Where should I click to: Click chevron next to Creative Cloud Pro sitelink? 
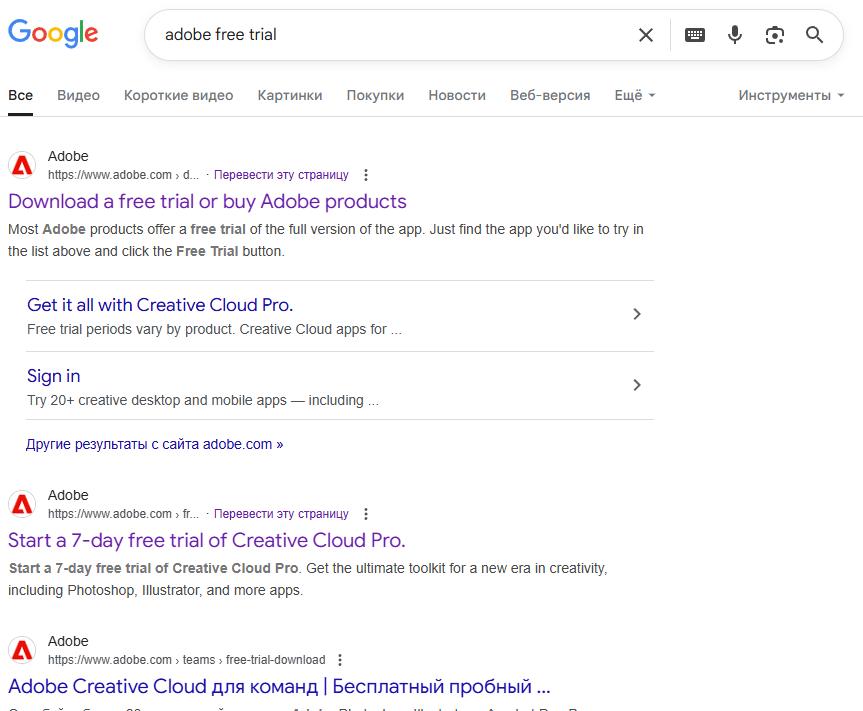(637, 314)
